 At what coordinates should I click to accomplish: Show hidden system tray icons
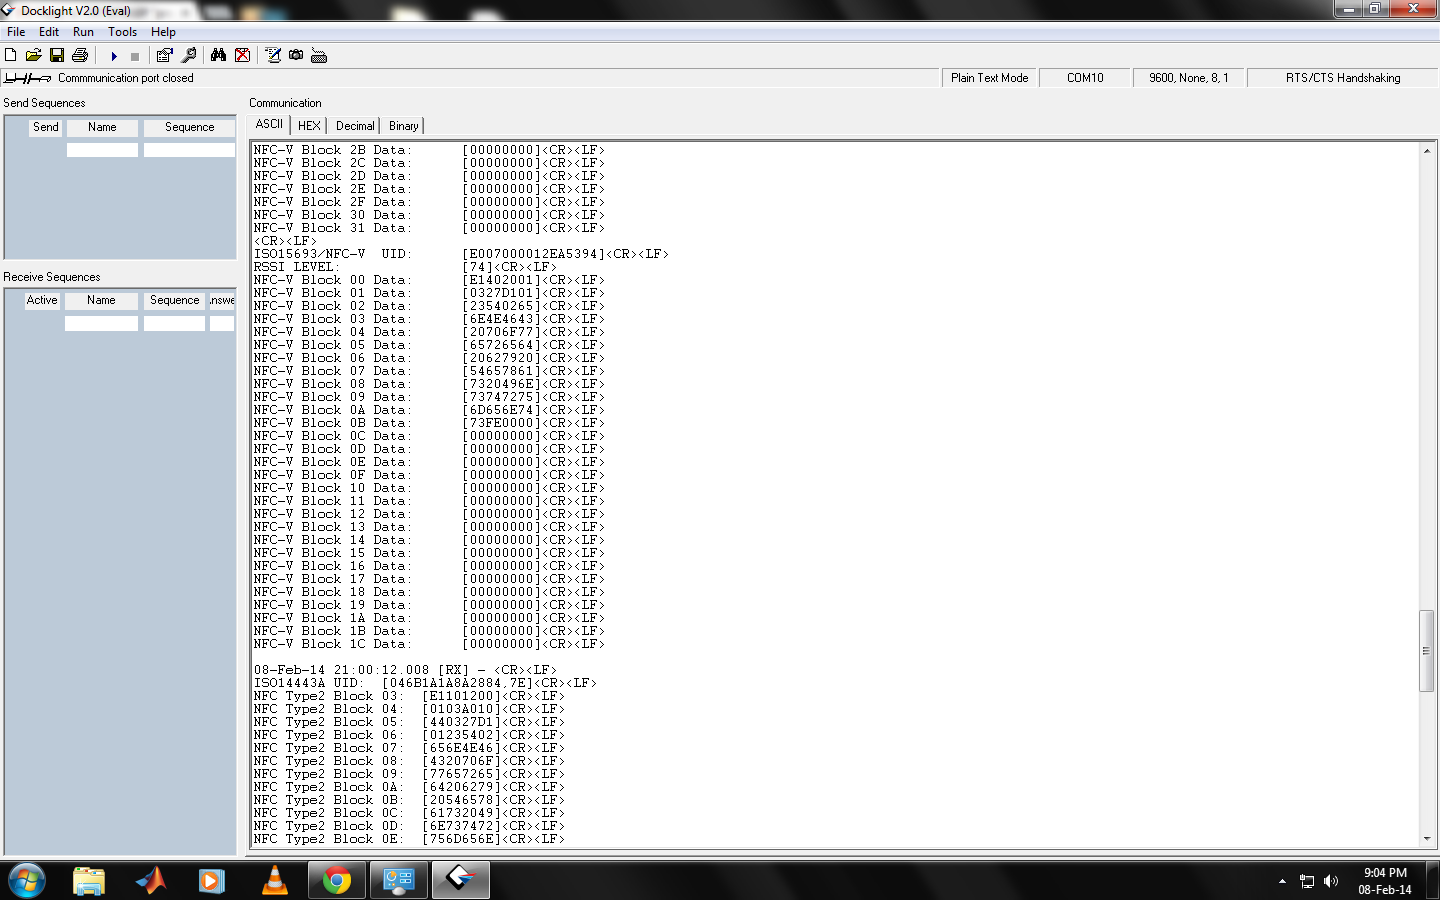[x=1282, y=881]
